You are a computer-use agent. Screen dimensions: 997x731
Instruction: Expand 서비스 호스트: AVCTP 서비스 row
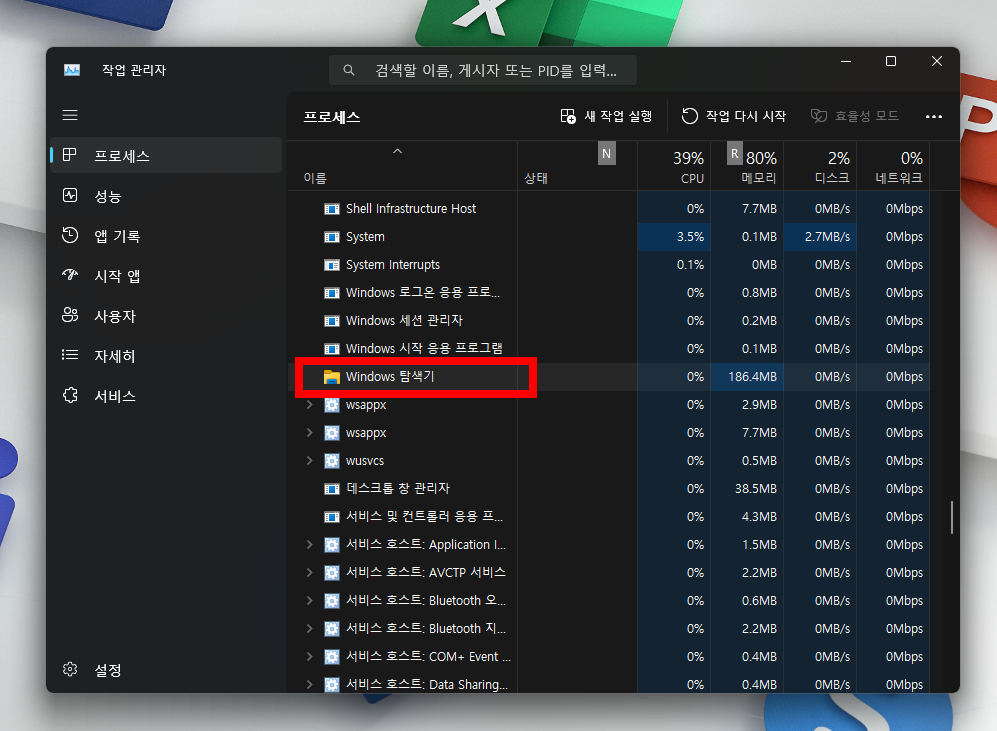pyautogui.click(x=310, y=573)
